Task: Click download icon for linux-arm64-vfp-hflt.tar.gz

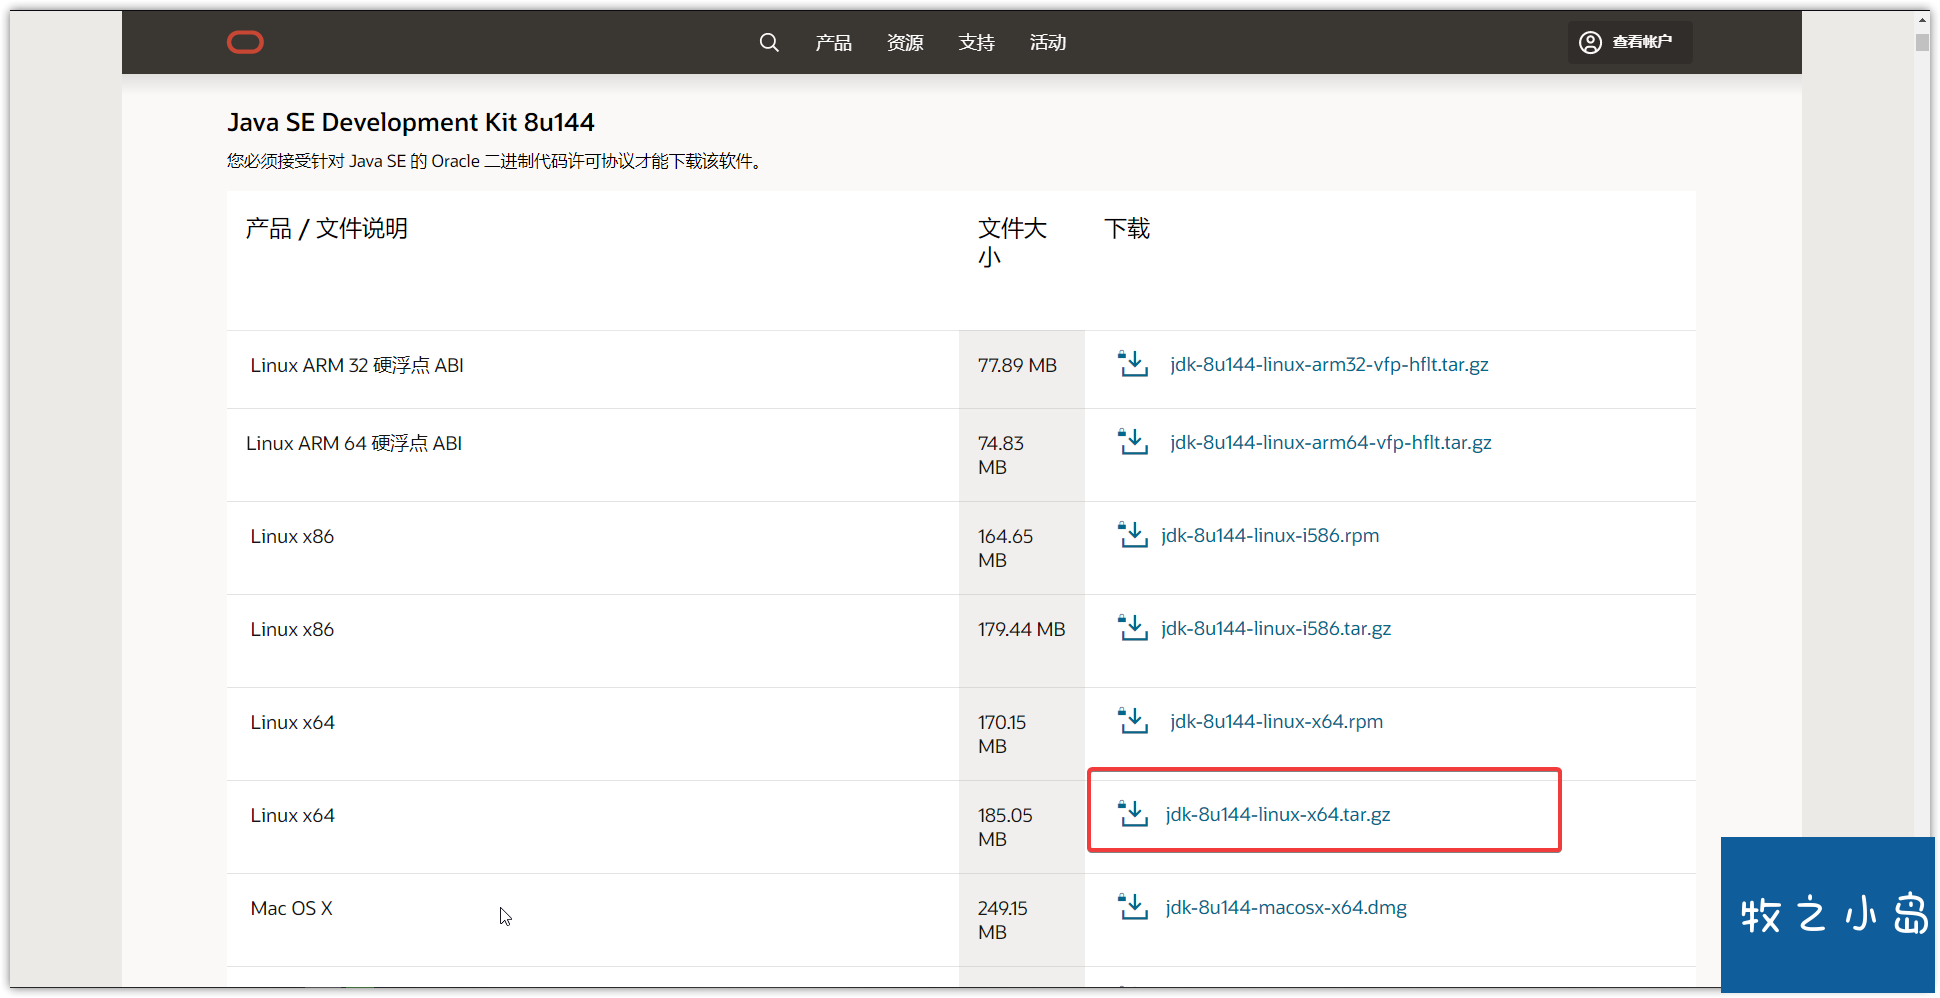Action: pos(1133,442)
